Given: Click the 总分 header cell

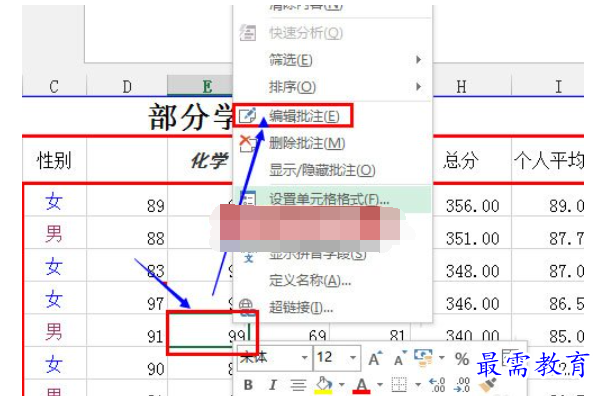Looking at the screenshot, I should [x=472, y=160].
